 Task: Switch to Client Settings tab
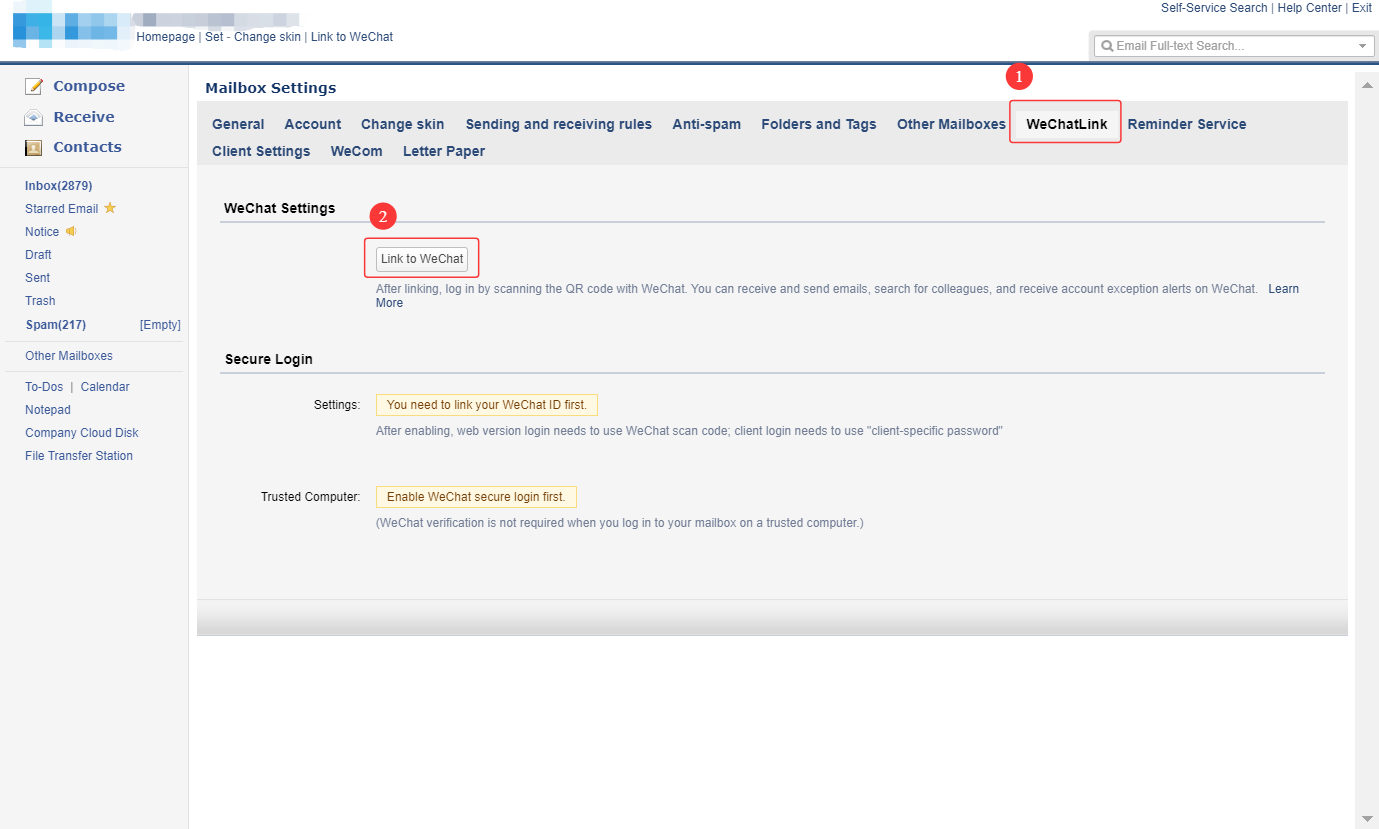261,151
